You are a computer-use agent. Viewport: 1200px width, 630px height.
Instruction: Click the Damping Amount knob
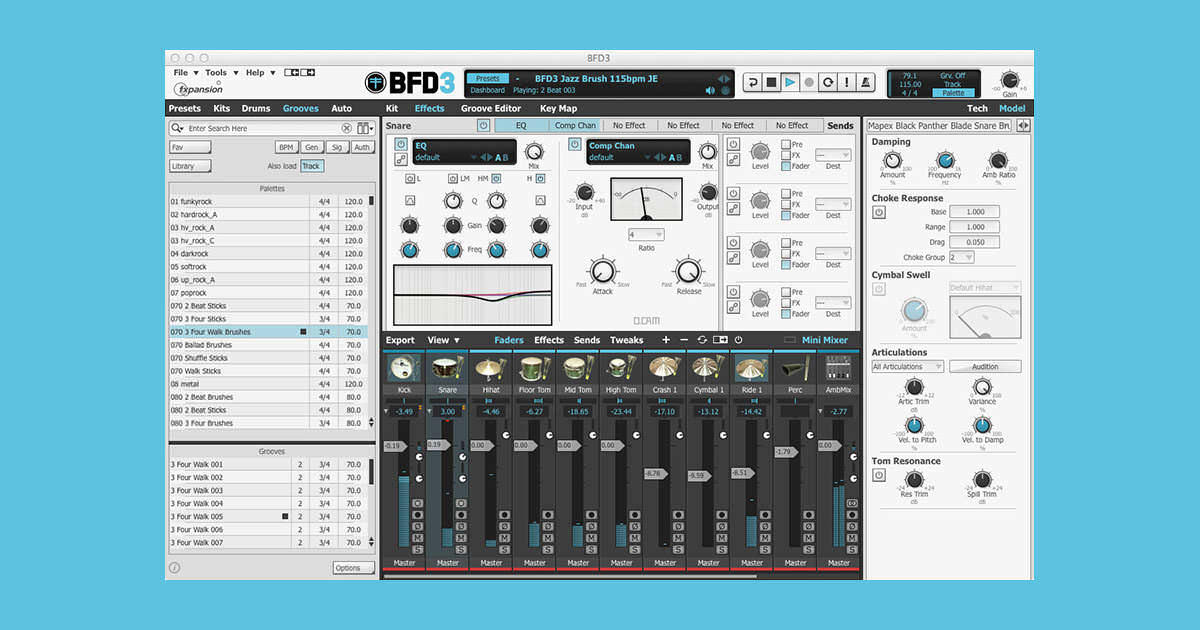click(892, 160)
